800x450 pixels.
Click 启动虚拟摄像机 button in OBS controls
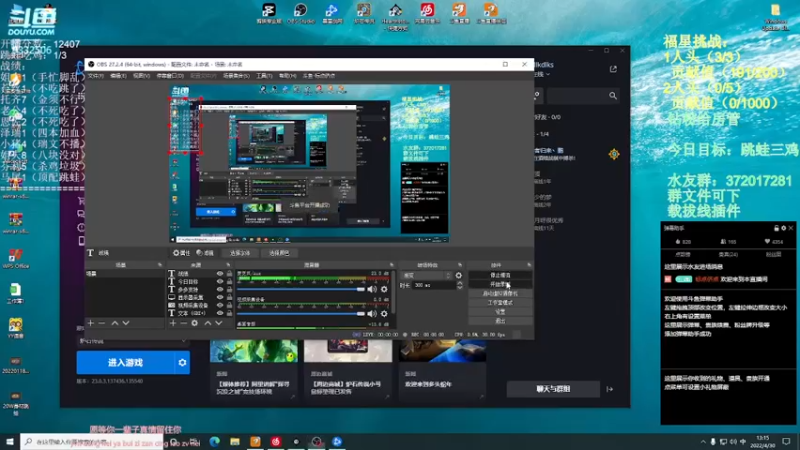pos(500,294)
